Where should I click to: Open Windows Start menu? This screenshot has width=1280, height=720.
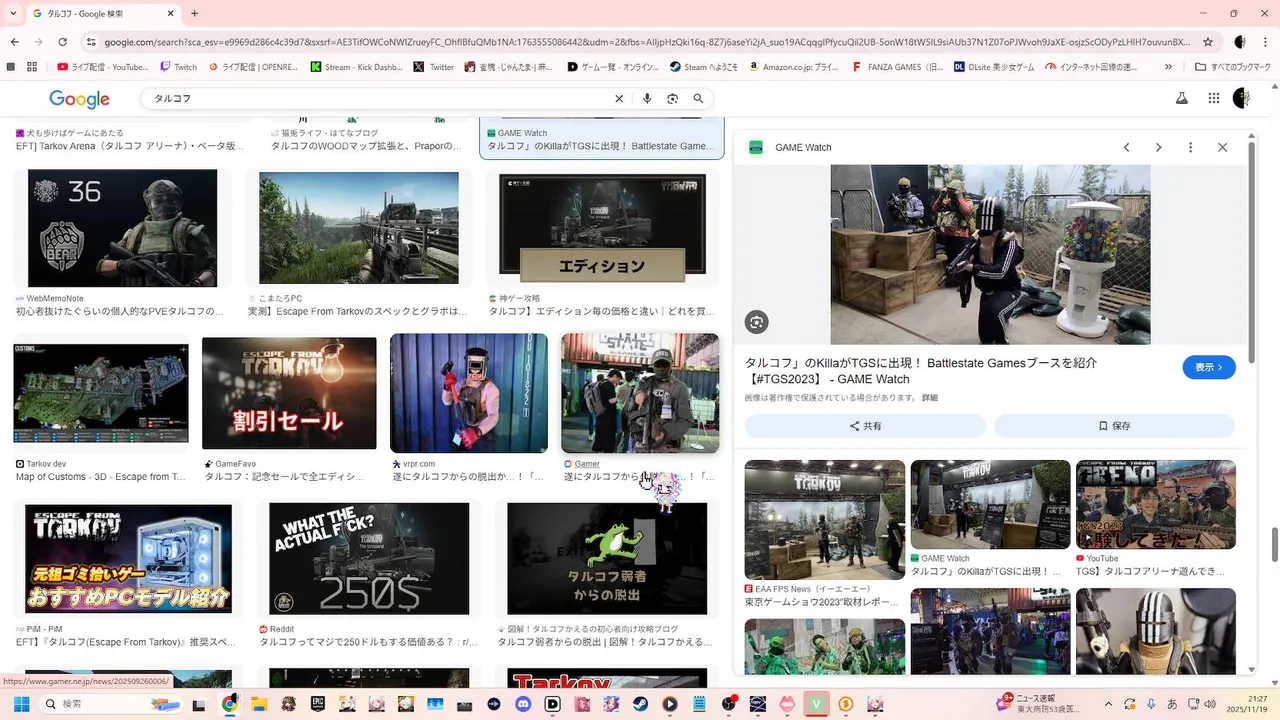pyautogui.click(x=21, y=704)
